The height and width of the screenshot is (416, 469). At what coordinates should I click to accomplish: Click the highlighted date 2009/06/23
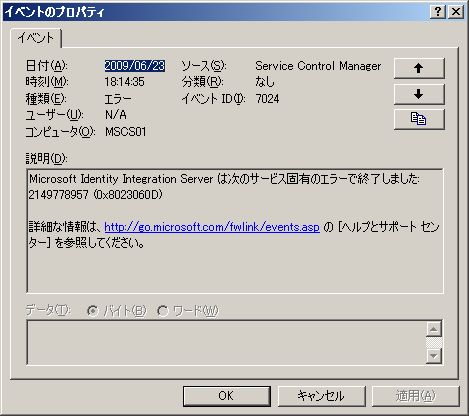pos(135,66)
